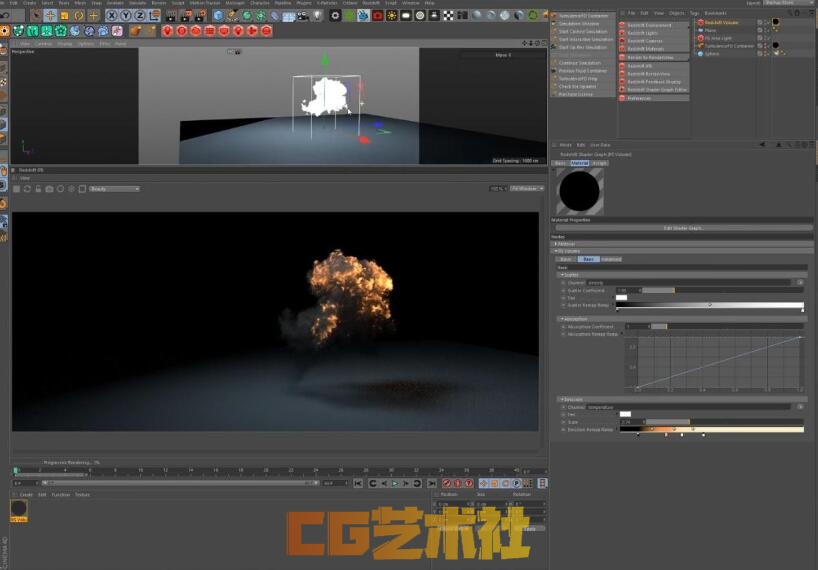
Task: Click the yellow sun light icon
Action: (392, 16)
